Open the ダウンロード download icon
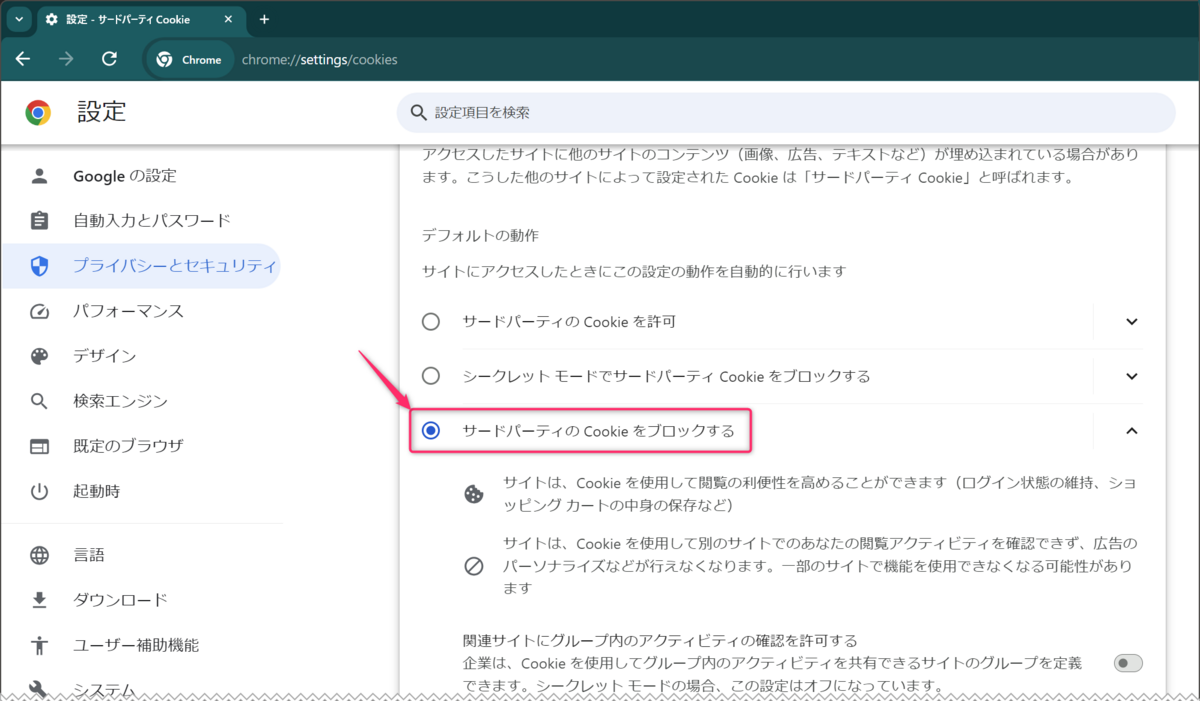Screen dimensions: 1200x701 pos(39,600)
